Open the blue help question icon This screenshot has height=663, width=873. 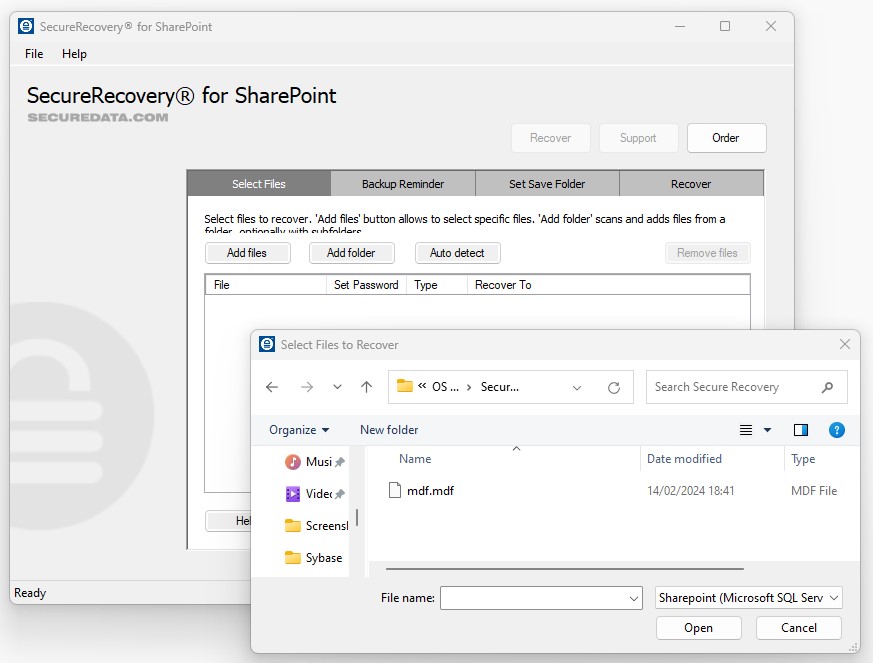[837, 430]
